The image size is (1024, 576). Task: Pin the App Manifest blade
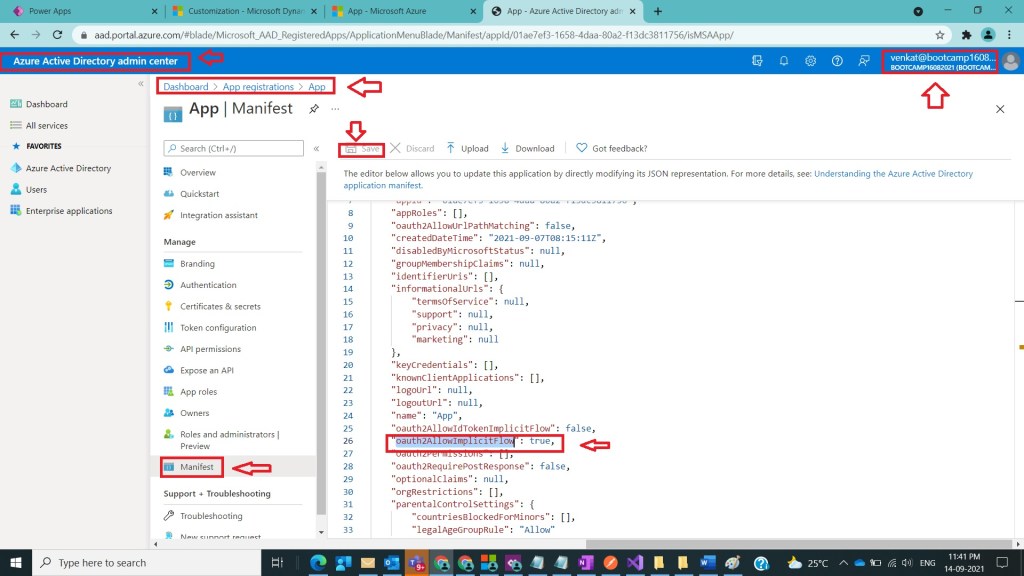click(314, 109)
